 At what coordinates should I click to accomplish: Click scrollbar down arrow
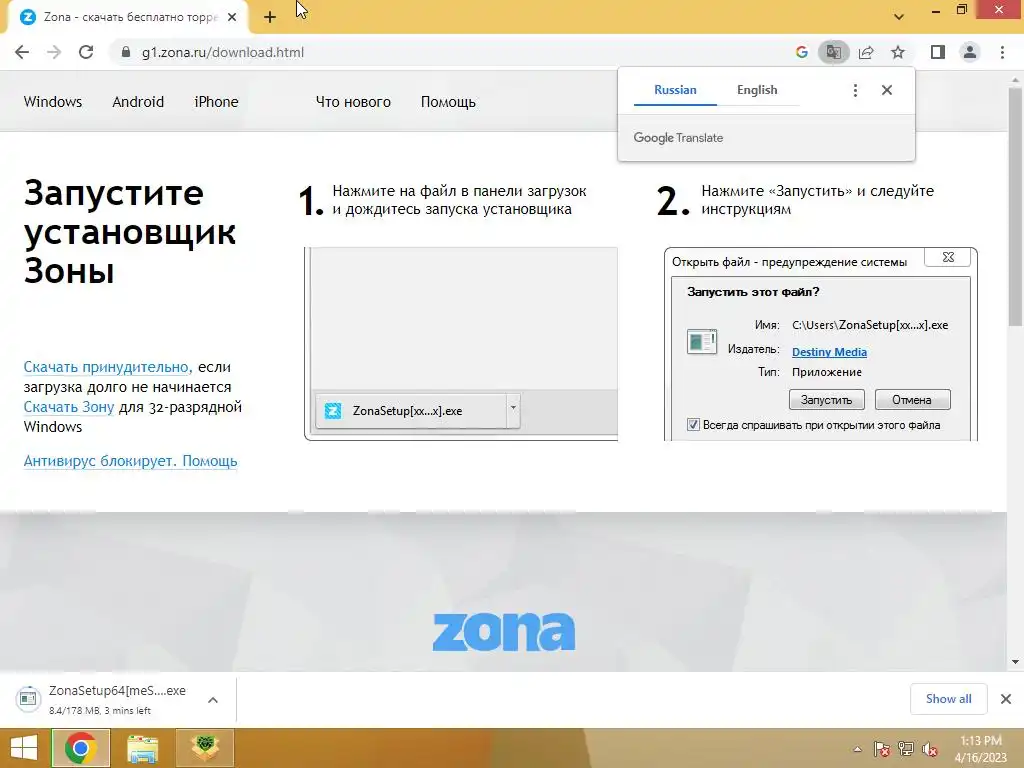1016,662
